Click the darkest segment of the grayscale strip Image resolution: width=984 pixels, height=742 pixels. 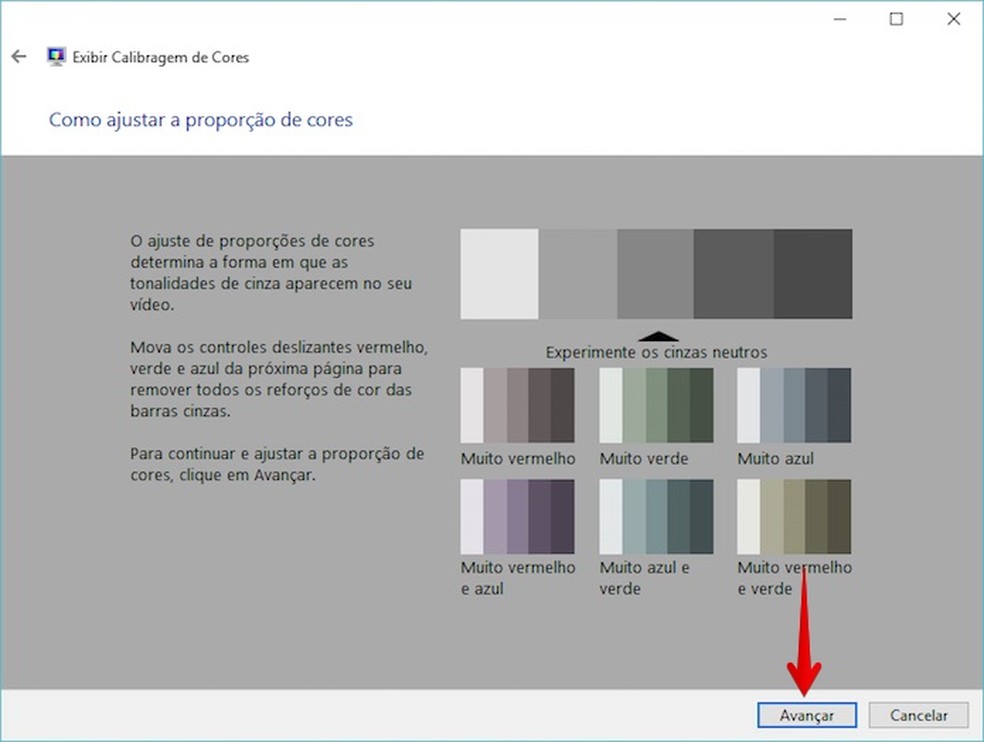click(813, 273)
